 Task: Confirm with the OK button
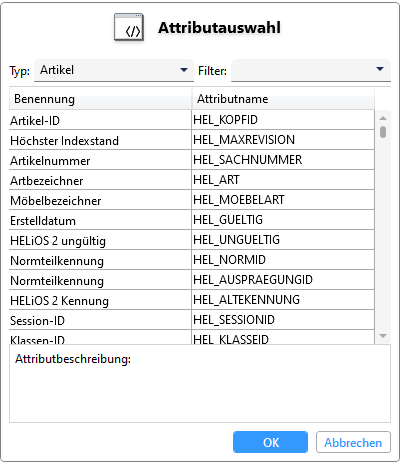click(270, 442)
